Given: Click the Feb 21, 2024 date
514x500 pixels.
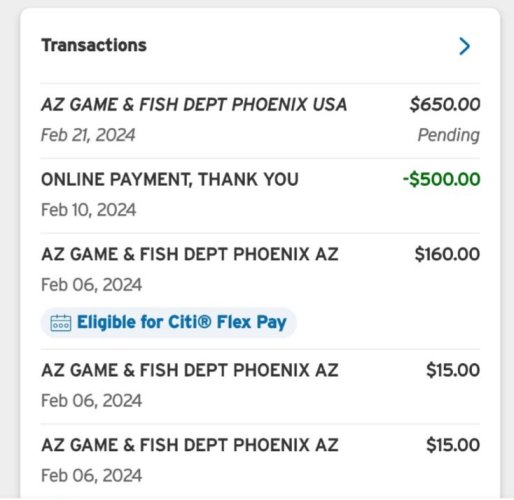Looking at the screenshot, I should pos(88,135).
